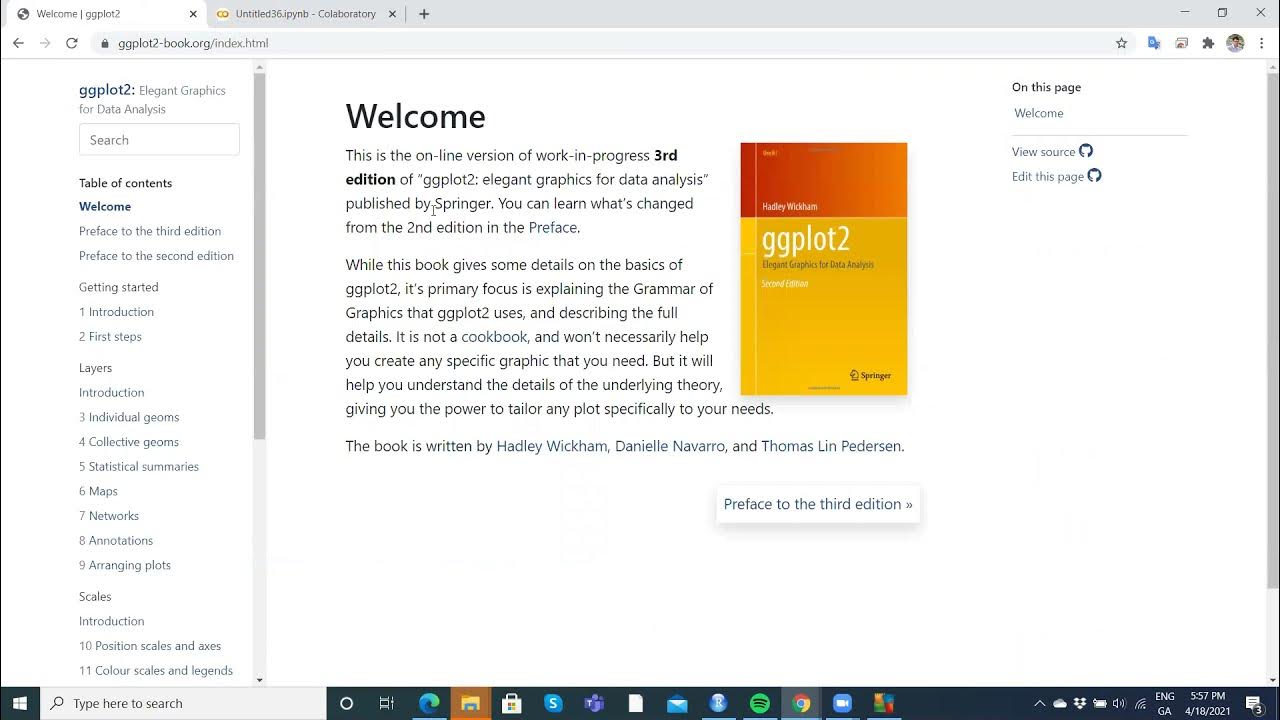Click the GitHub icon beside Edit this page

[x=1094, y=175]
